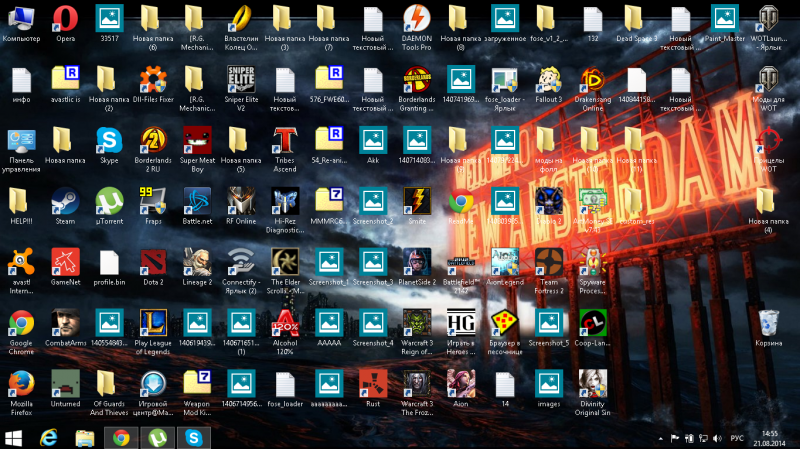Open the Компьютер desktop icon

(x=21, y=18)
